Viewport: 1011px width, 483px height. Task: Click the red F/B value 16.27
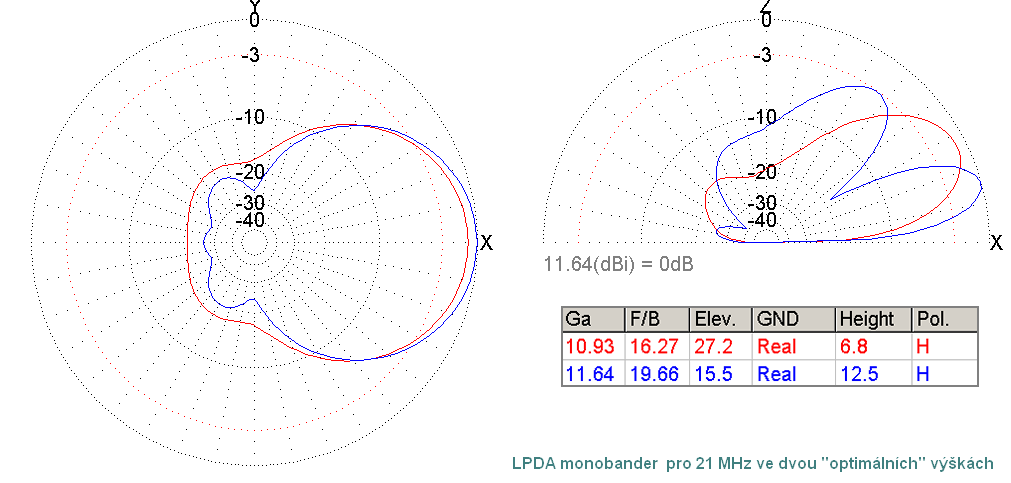(650, 346)
